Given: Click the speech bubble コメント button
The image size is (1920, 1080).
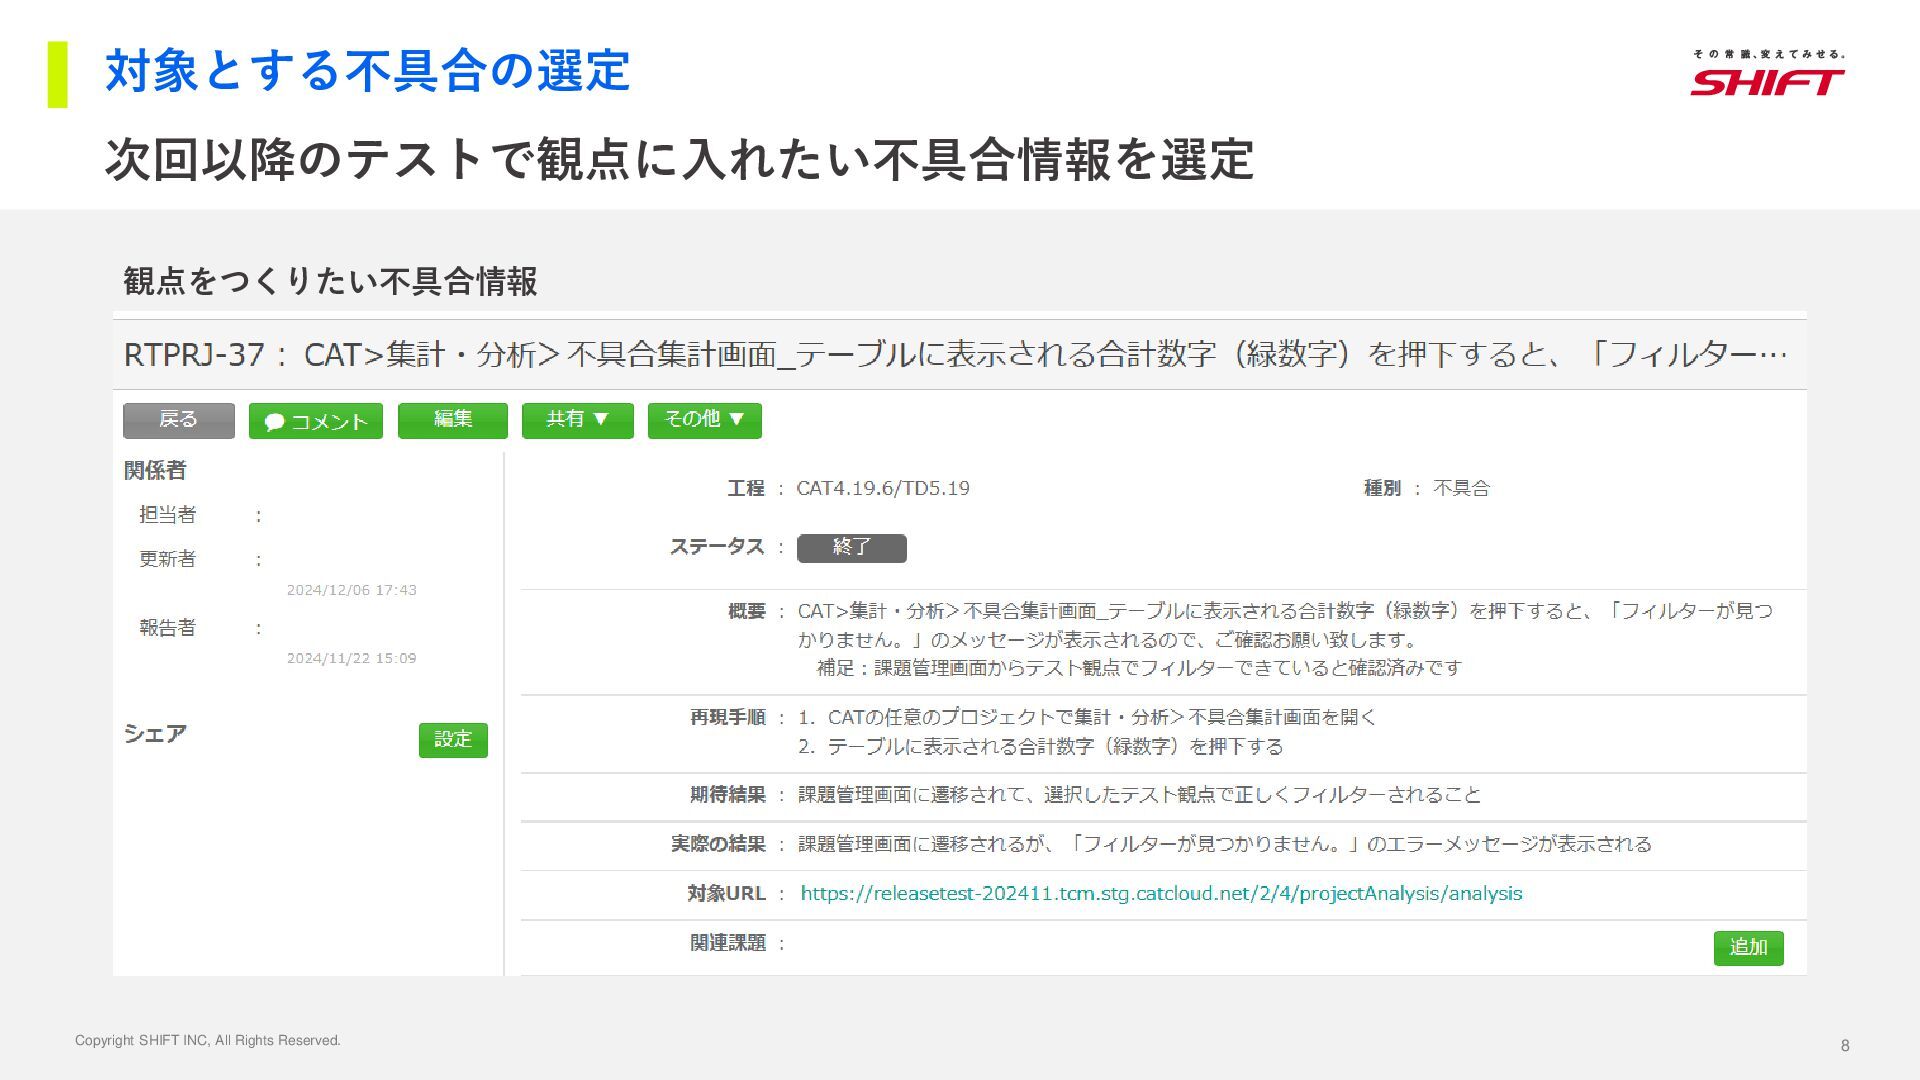Looking at the screenshot, I should pos(315,421).
